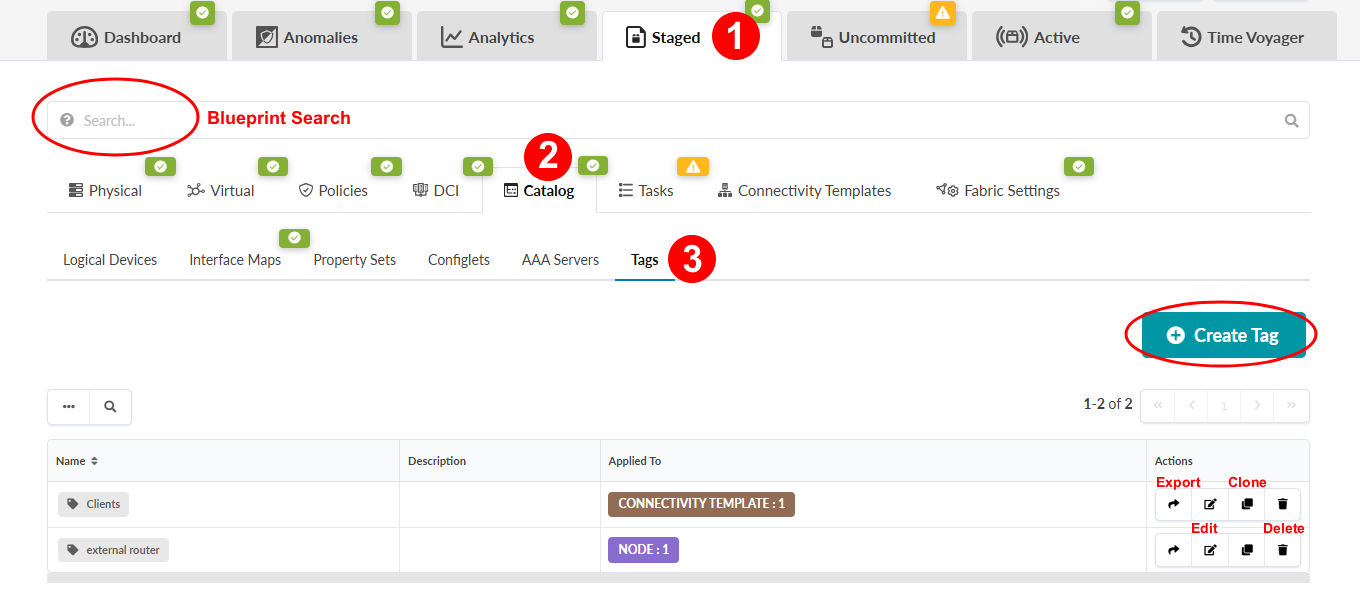Open the DCI sub-tab
The width and height of the screenshot is (1360, 593).
[x=436, y=190]
